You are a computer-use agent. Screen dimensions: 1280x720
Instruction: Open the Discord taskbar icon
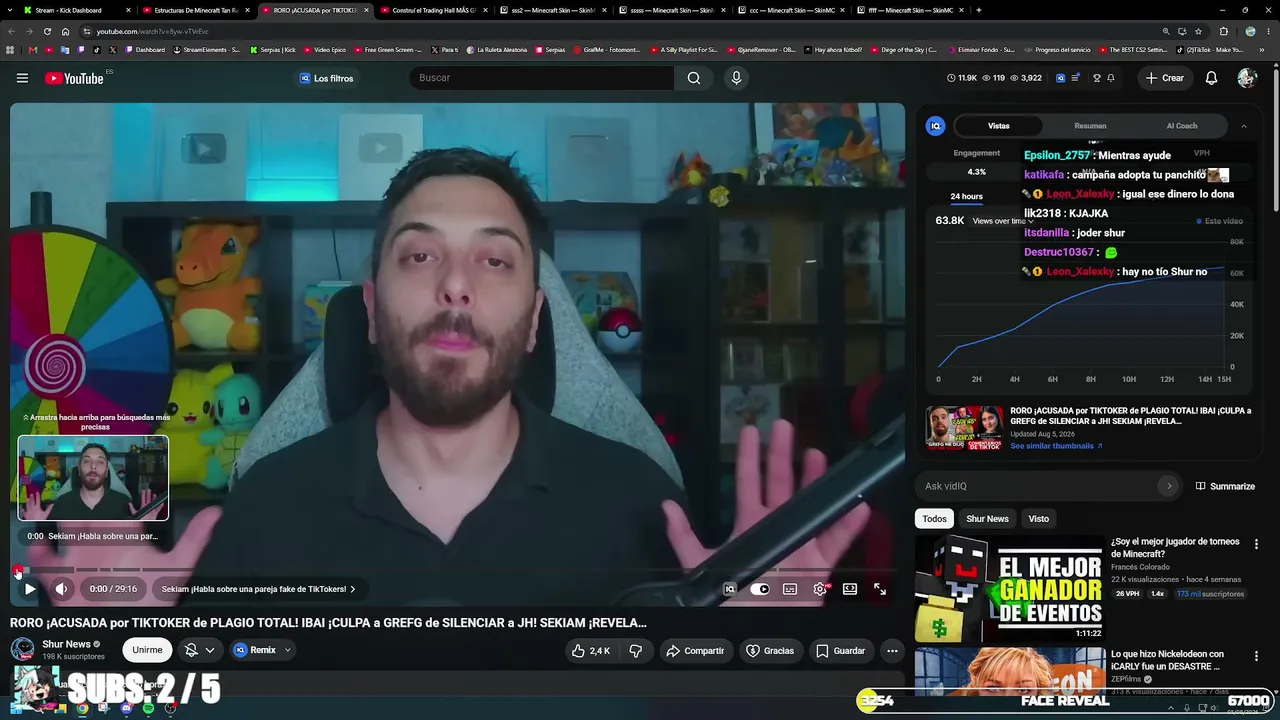pos(126,708)
